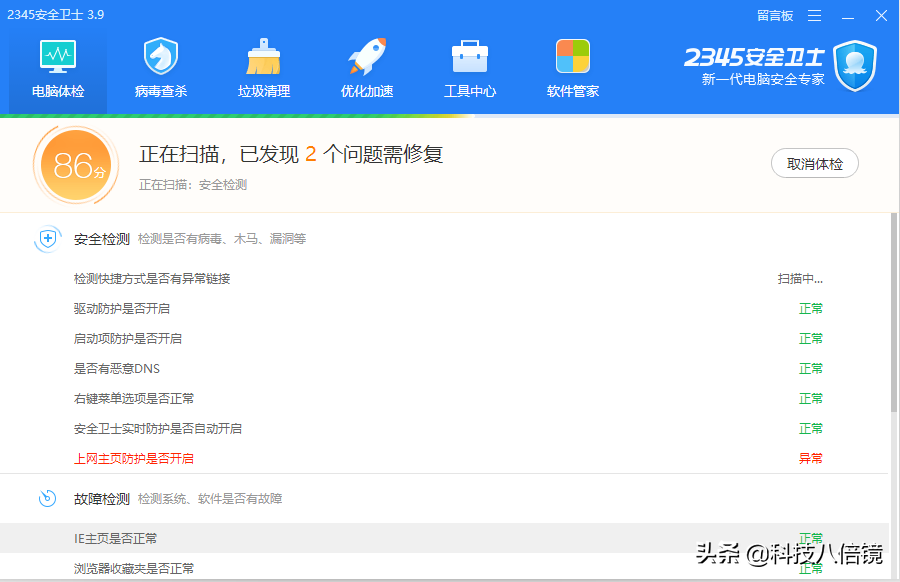Click the 故障检测 circular section icon
This screenshot has width=900, height=582.
pos(46,498)
